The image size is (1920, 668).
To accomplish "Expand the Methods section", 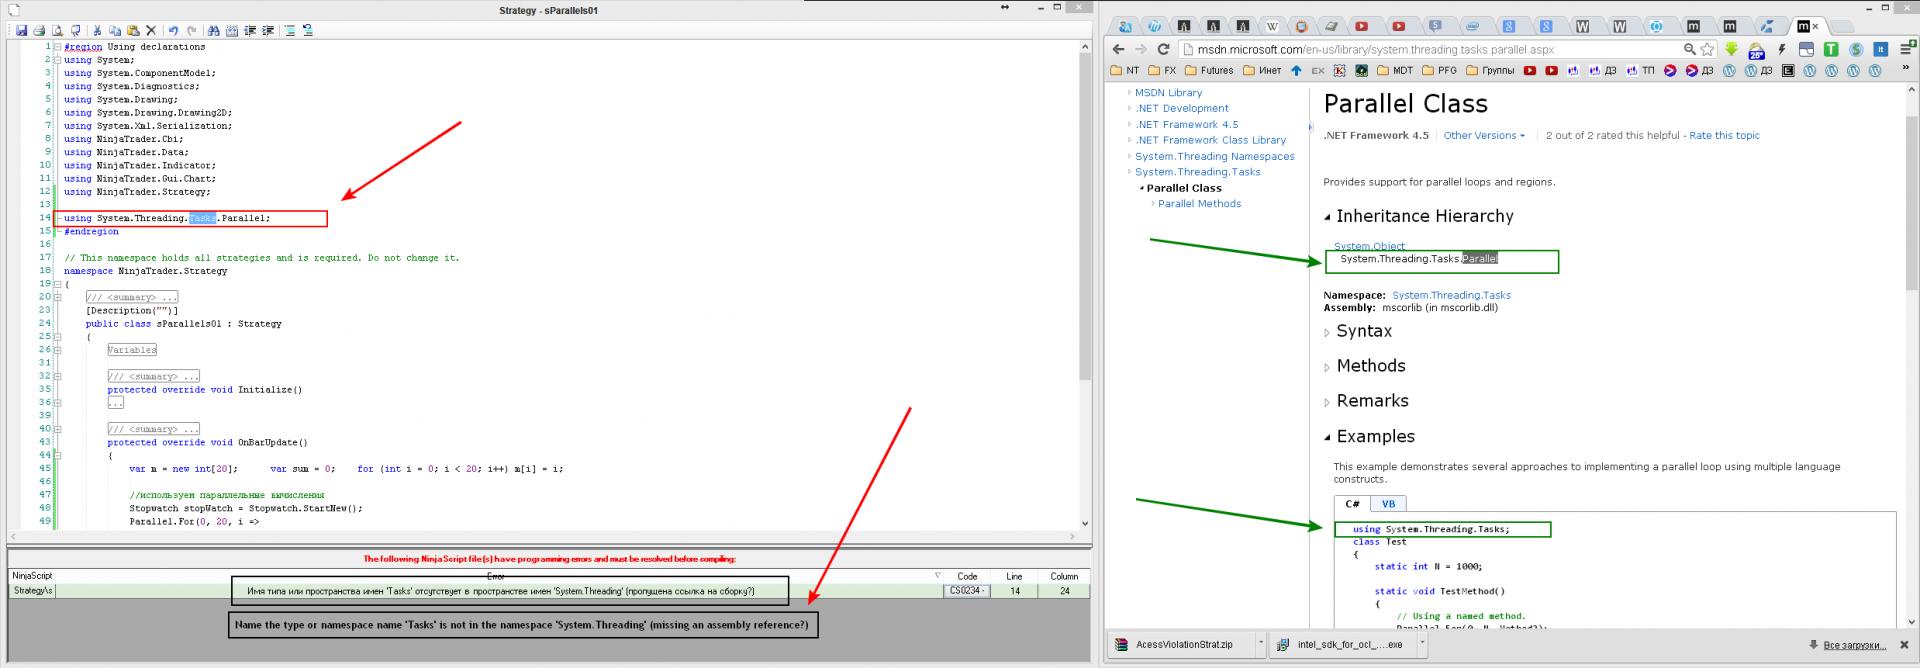I will pyautogui.click(x=1327, y=368).
